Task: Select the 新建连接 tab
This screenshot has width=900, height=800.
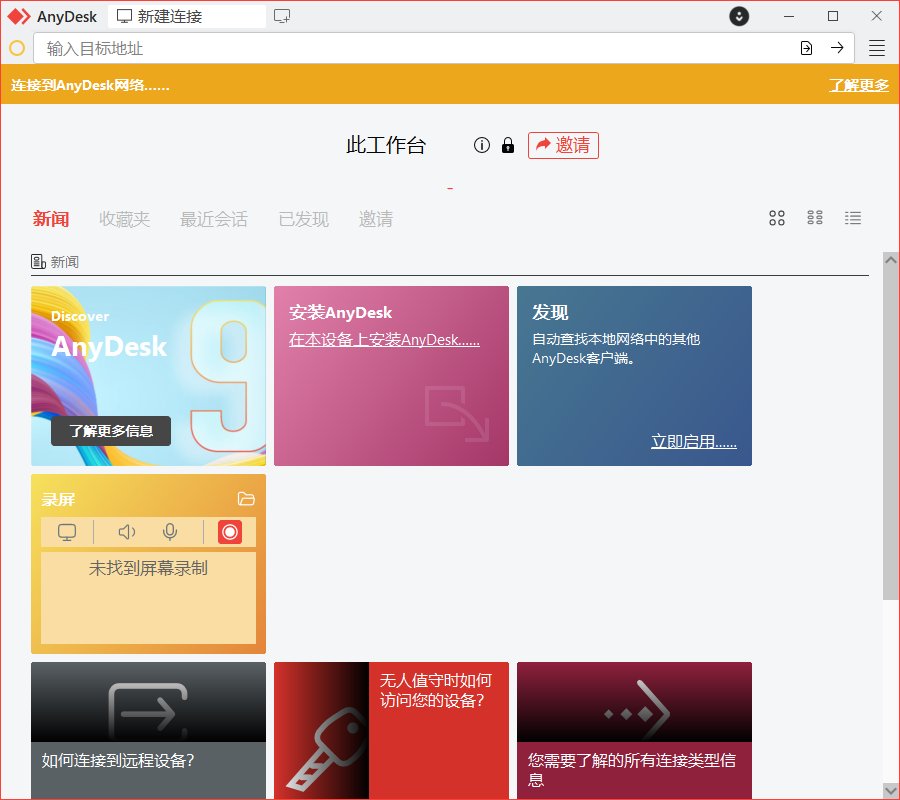Action: pos(187,16)
